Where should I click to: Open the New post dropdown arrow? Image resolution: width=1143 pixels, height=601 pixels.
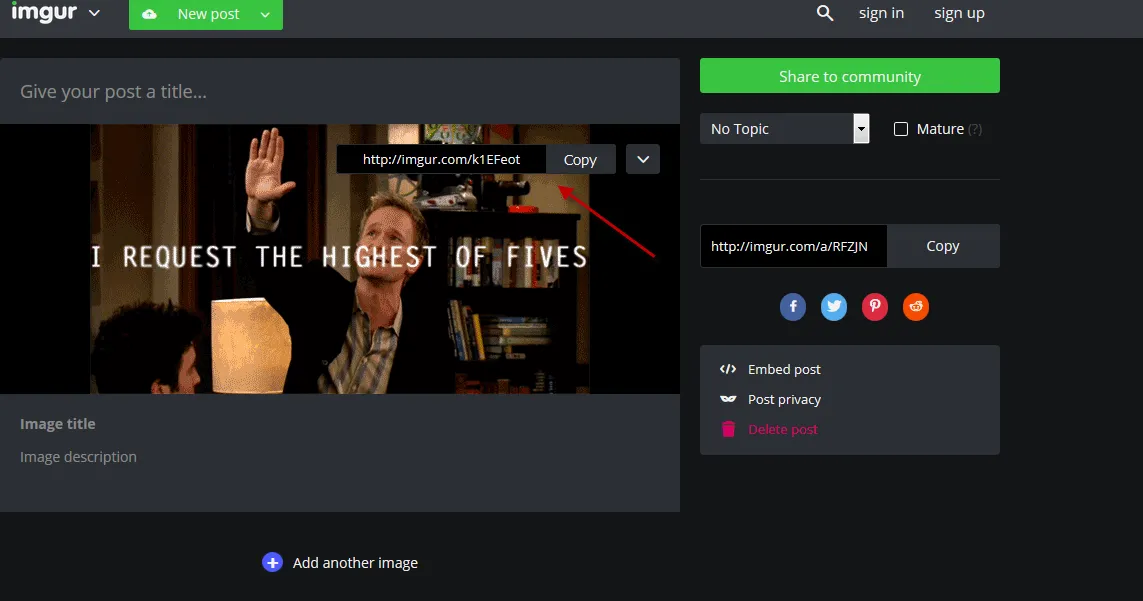coord(265,15)
